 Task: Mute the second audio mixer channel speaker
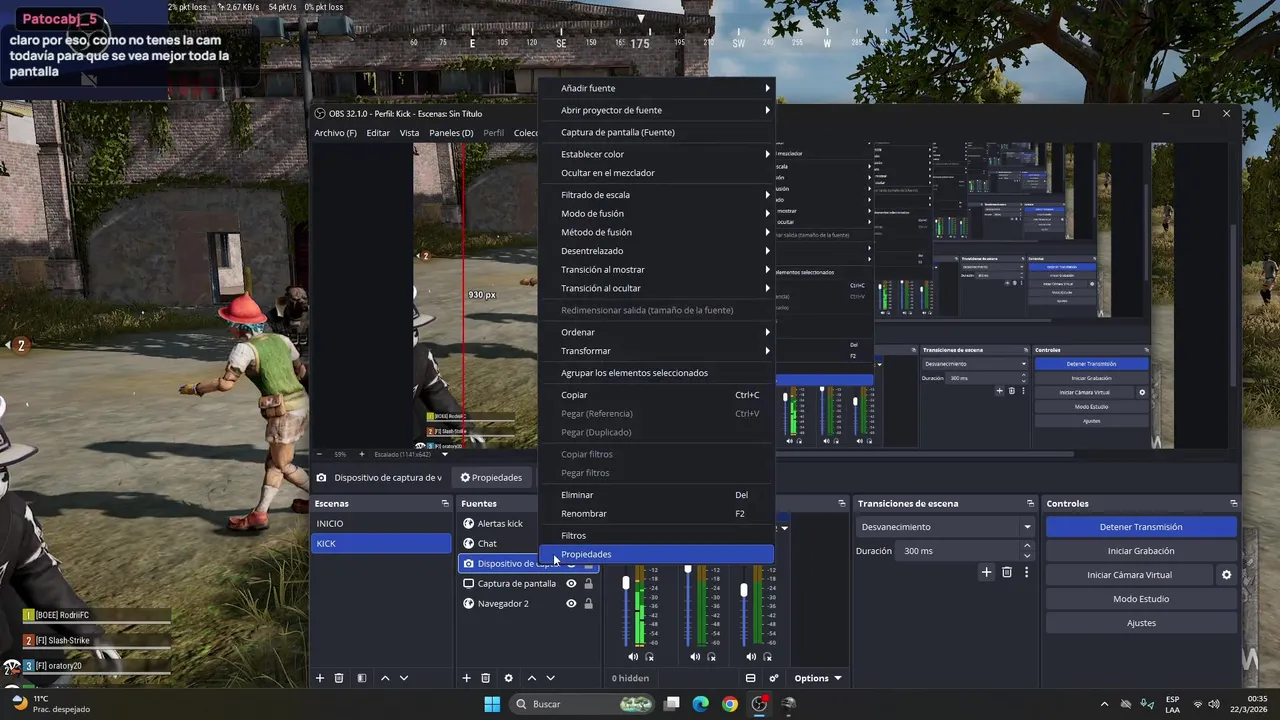[x=695, y=657]
